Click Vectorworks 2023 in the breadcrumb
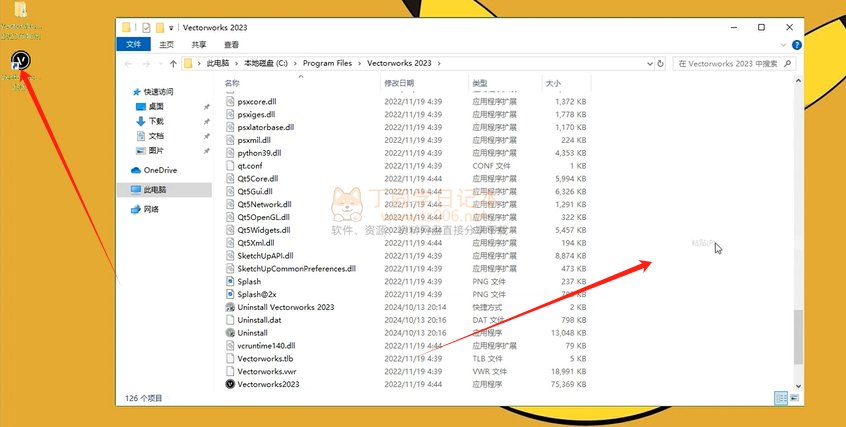This screenshot has width=846, height=427. [x=399, y=63]
